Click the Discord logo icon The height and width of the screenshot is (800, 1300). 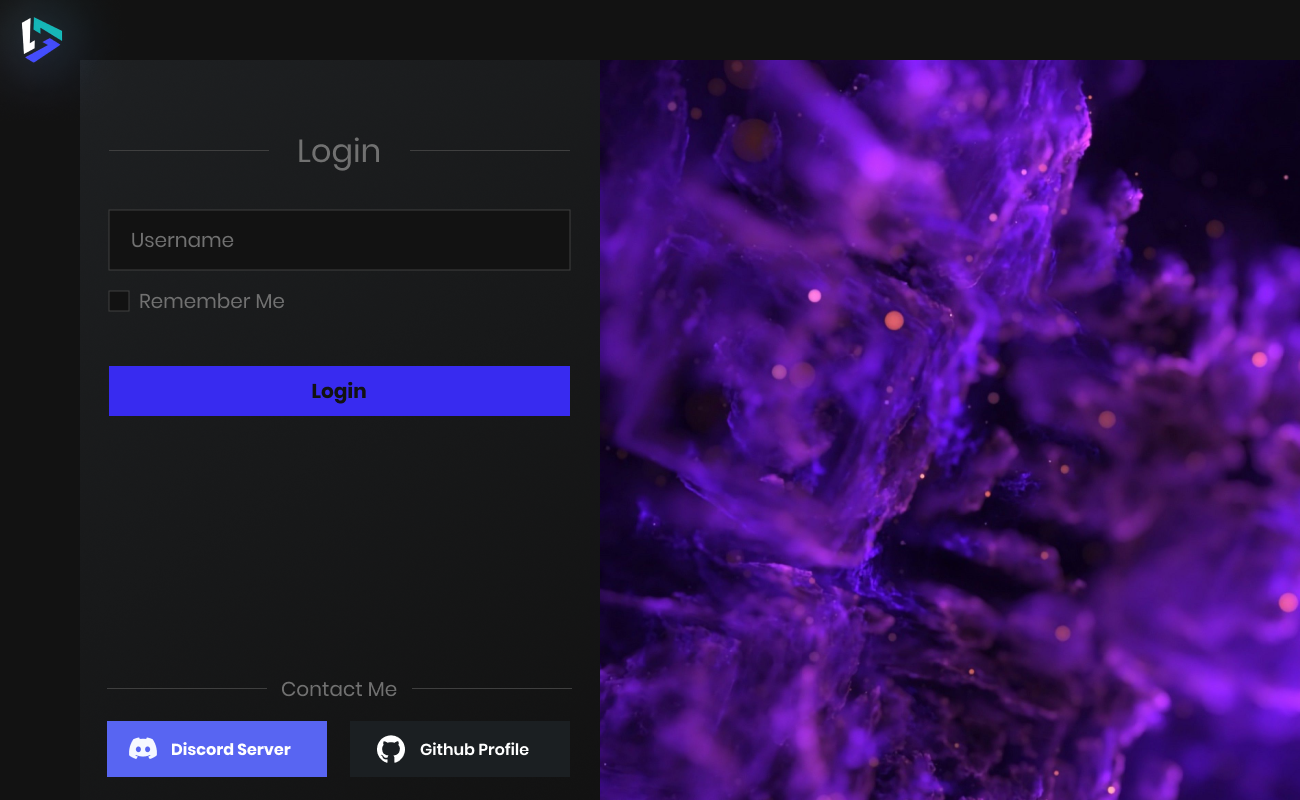pos(143,749)
